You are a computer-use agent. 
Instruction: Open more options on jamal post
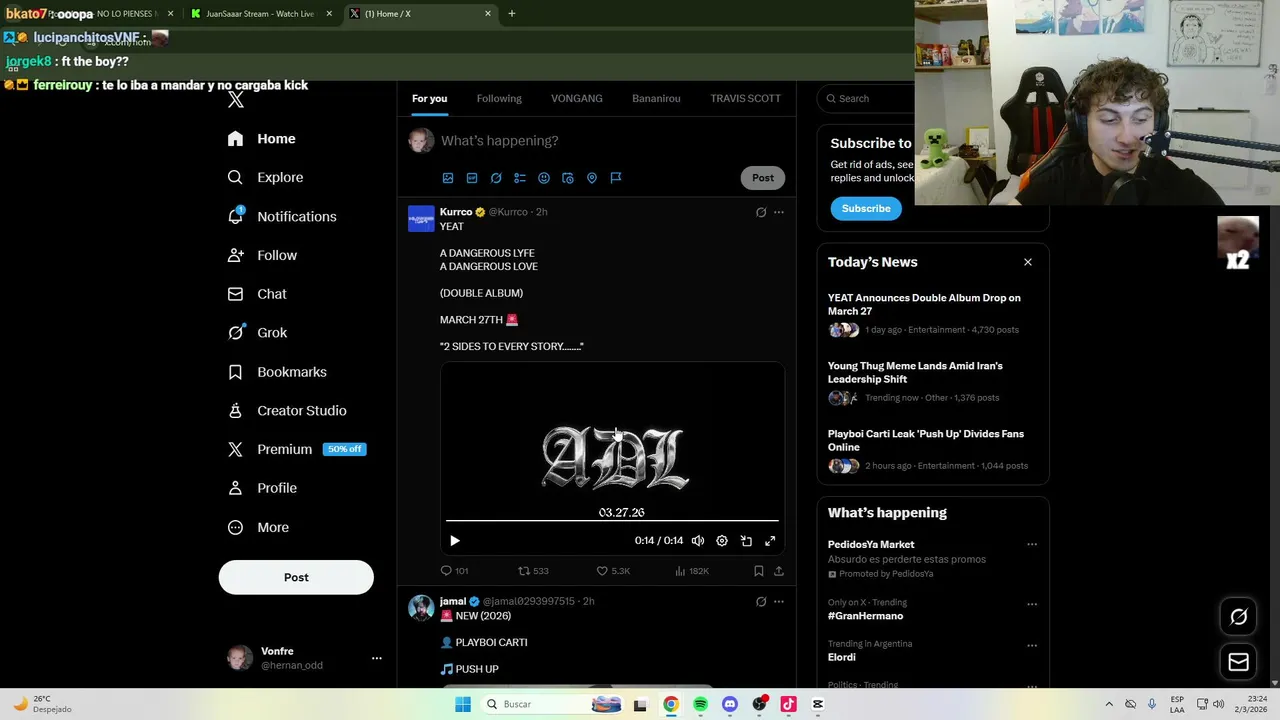779,602
